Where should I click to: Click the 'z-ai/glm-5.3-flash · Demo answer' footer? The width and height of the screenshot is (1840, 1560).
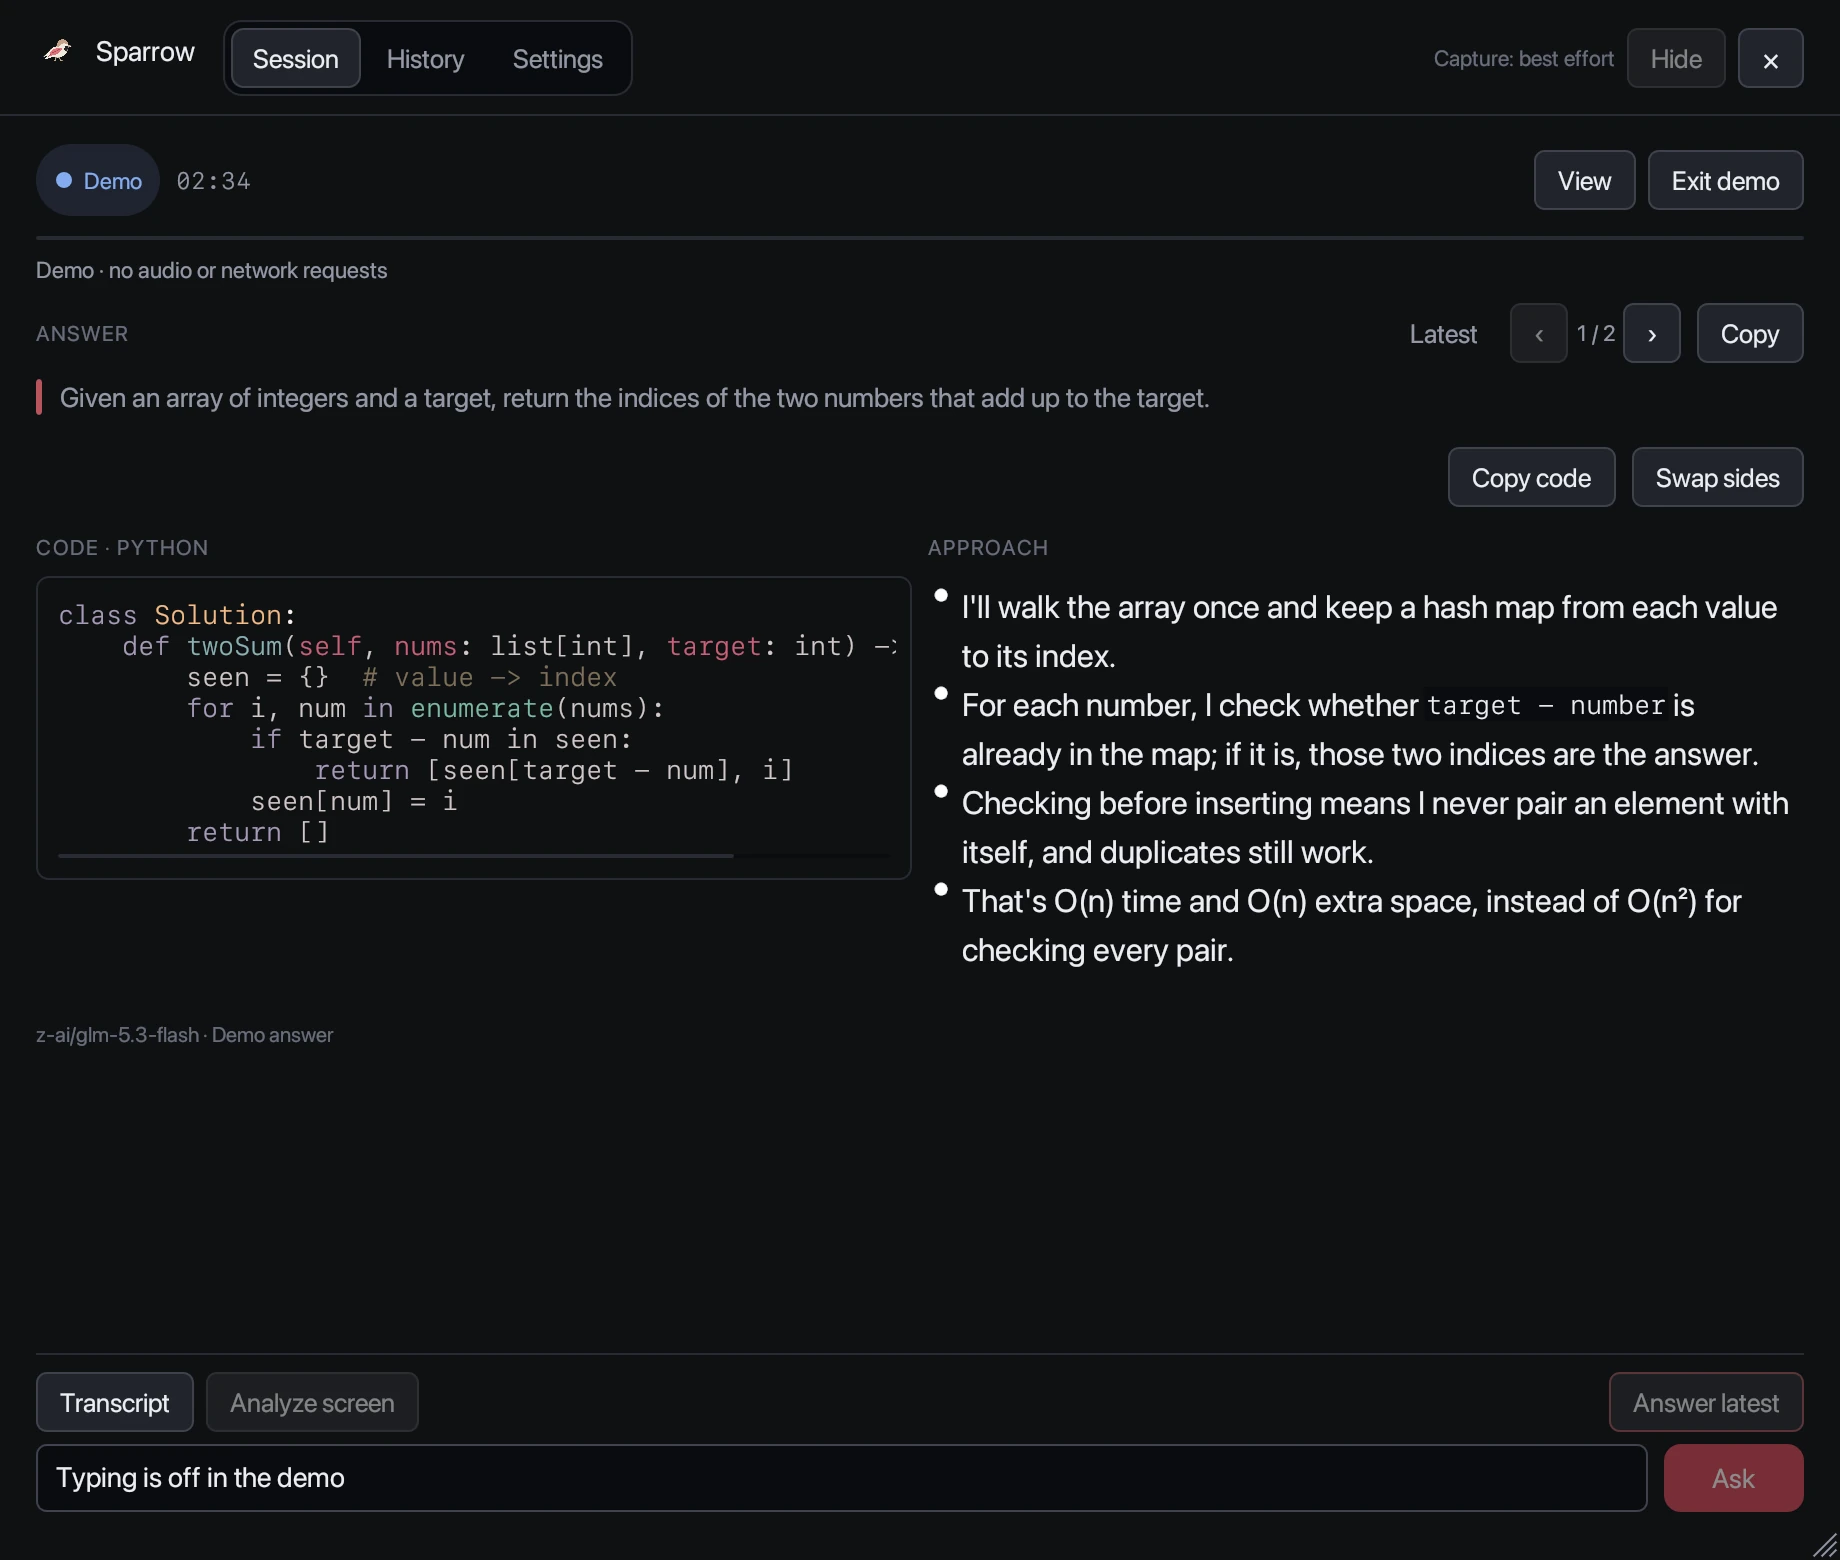tap(184, 1035)
